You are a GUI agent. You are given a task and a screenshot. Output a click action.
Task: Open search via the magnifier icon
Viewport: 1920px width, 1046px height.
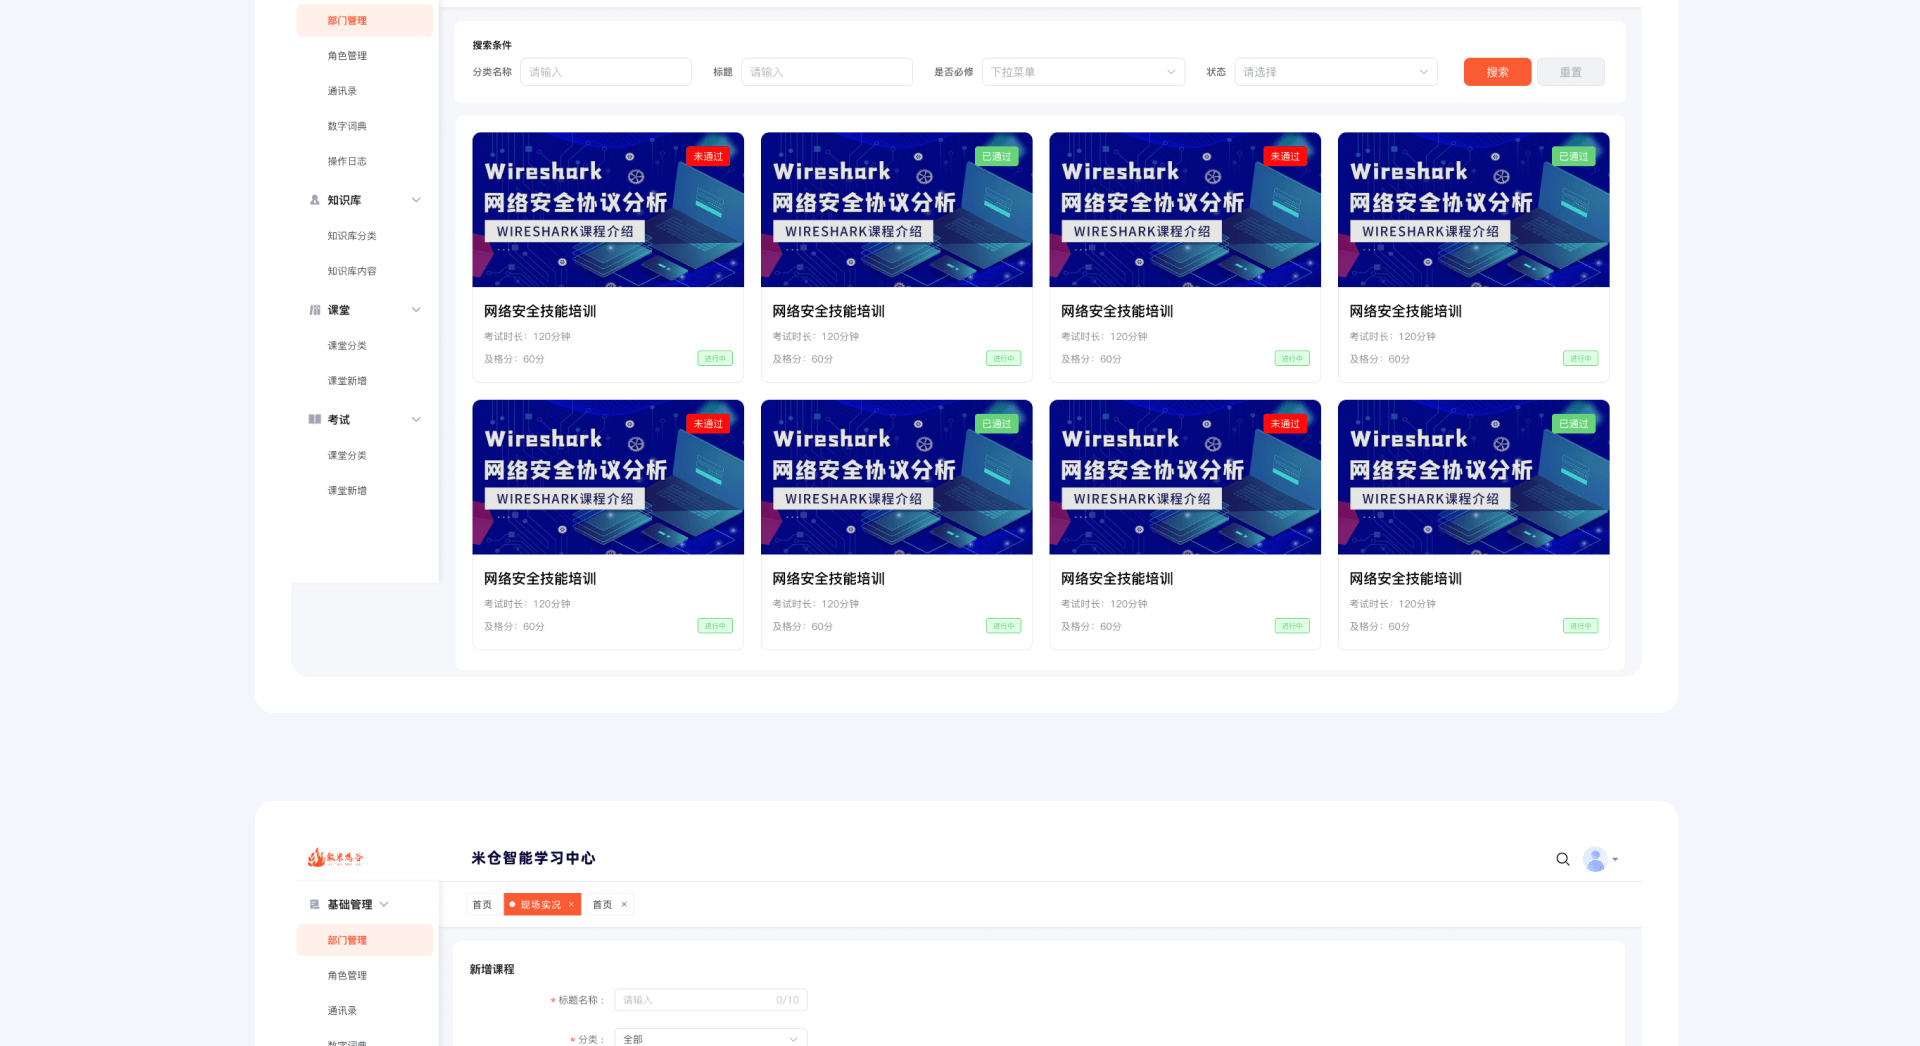[x=1563, y=859]
